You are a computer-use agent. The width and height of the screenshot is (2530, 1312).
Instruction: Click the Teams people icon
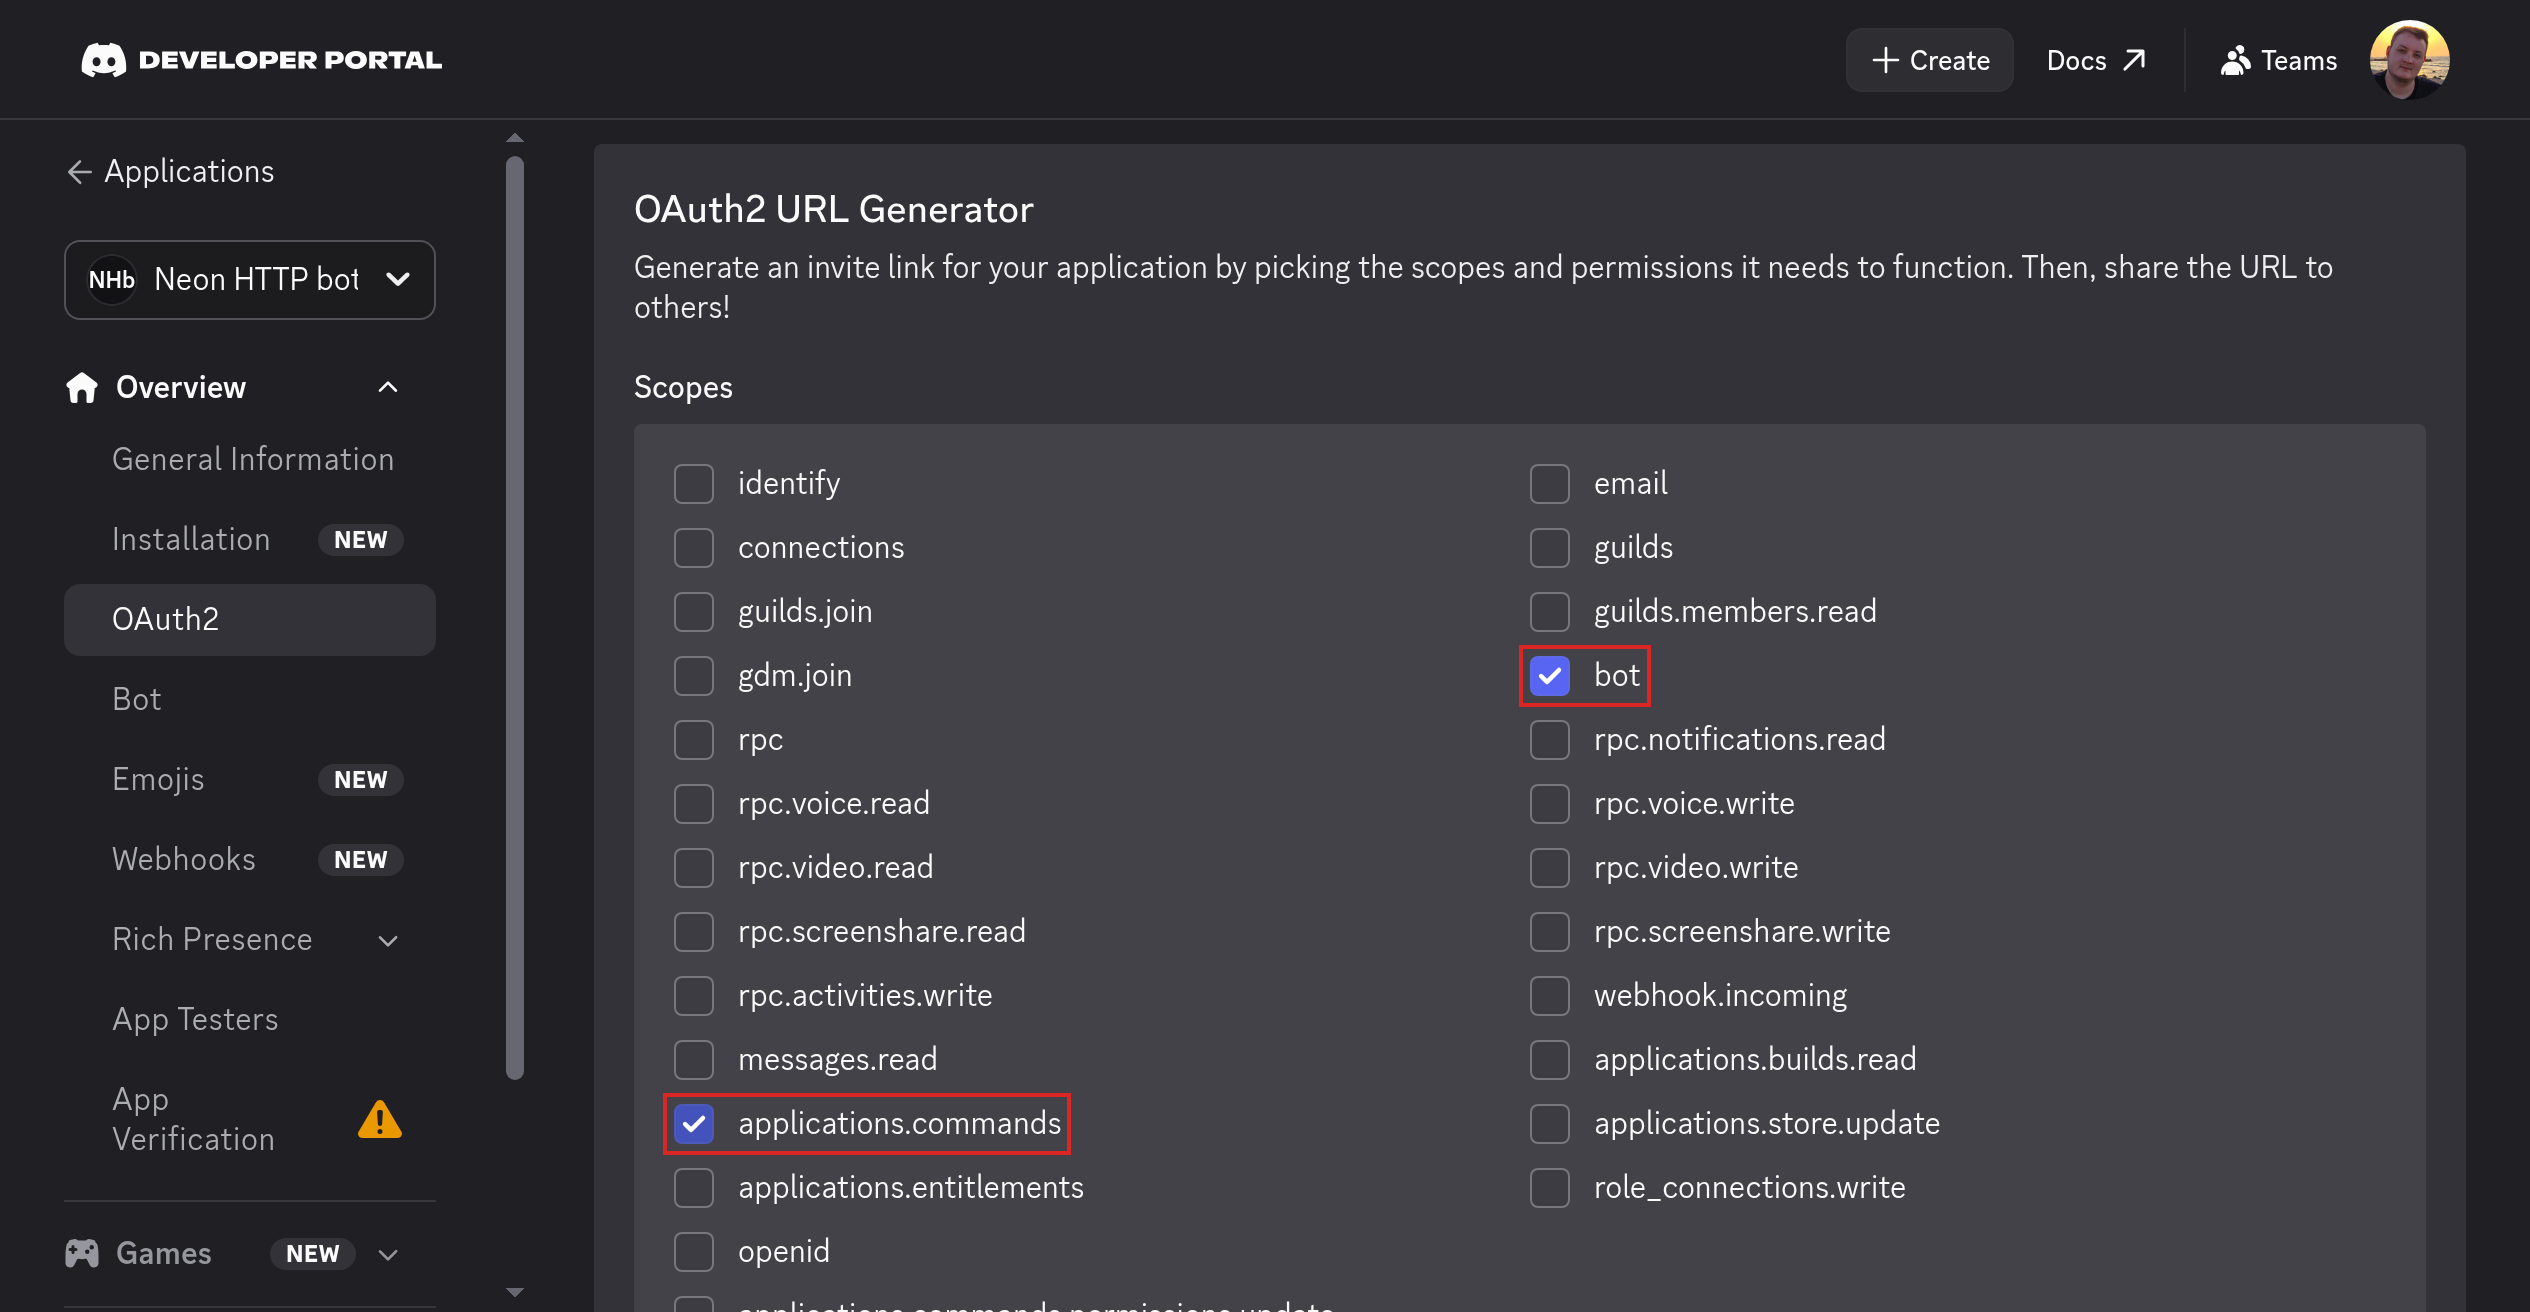(2235, 60)
